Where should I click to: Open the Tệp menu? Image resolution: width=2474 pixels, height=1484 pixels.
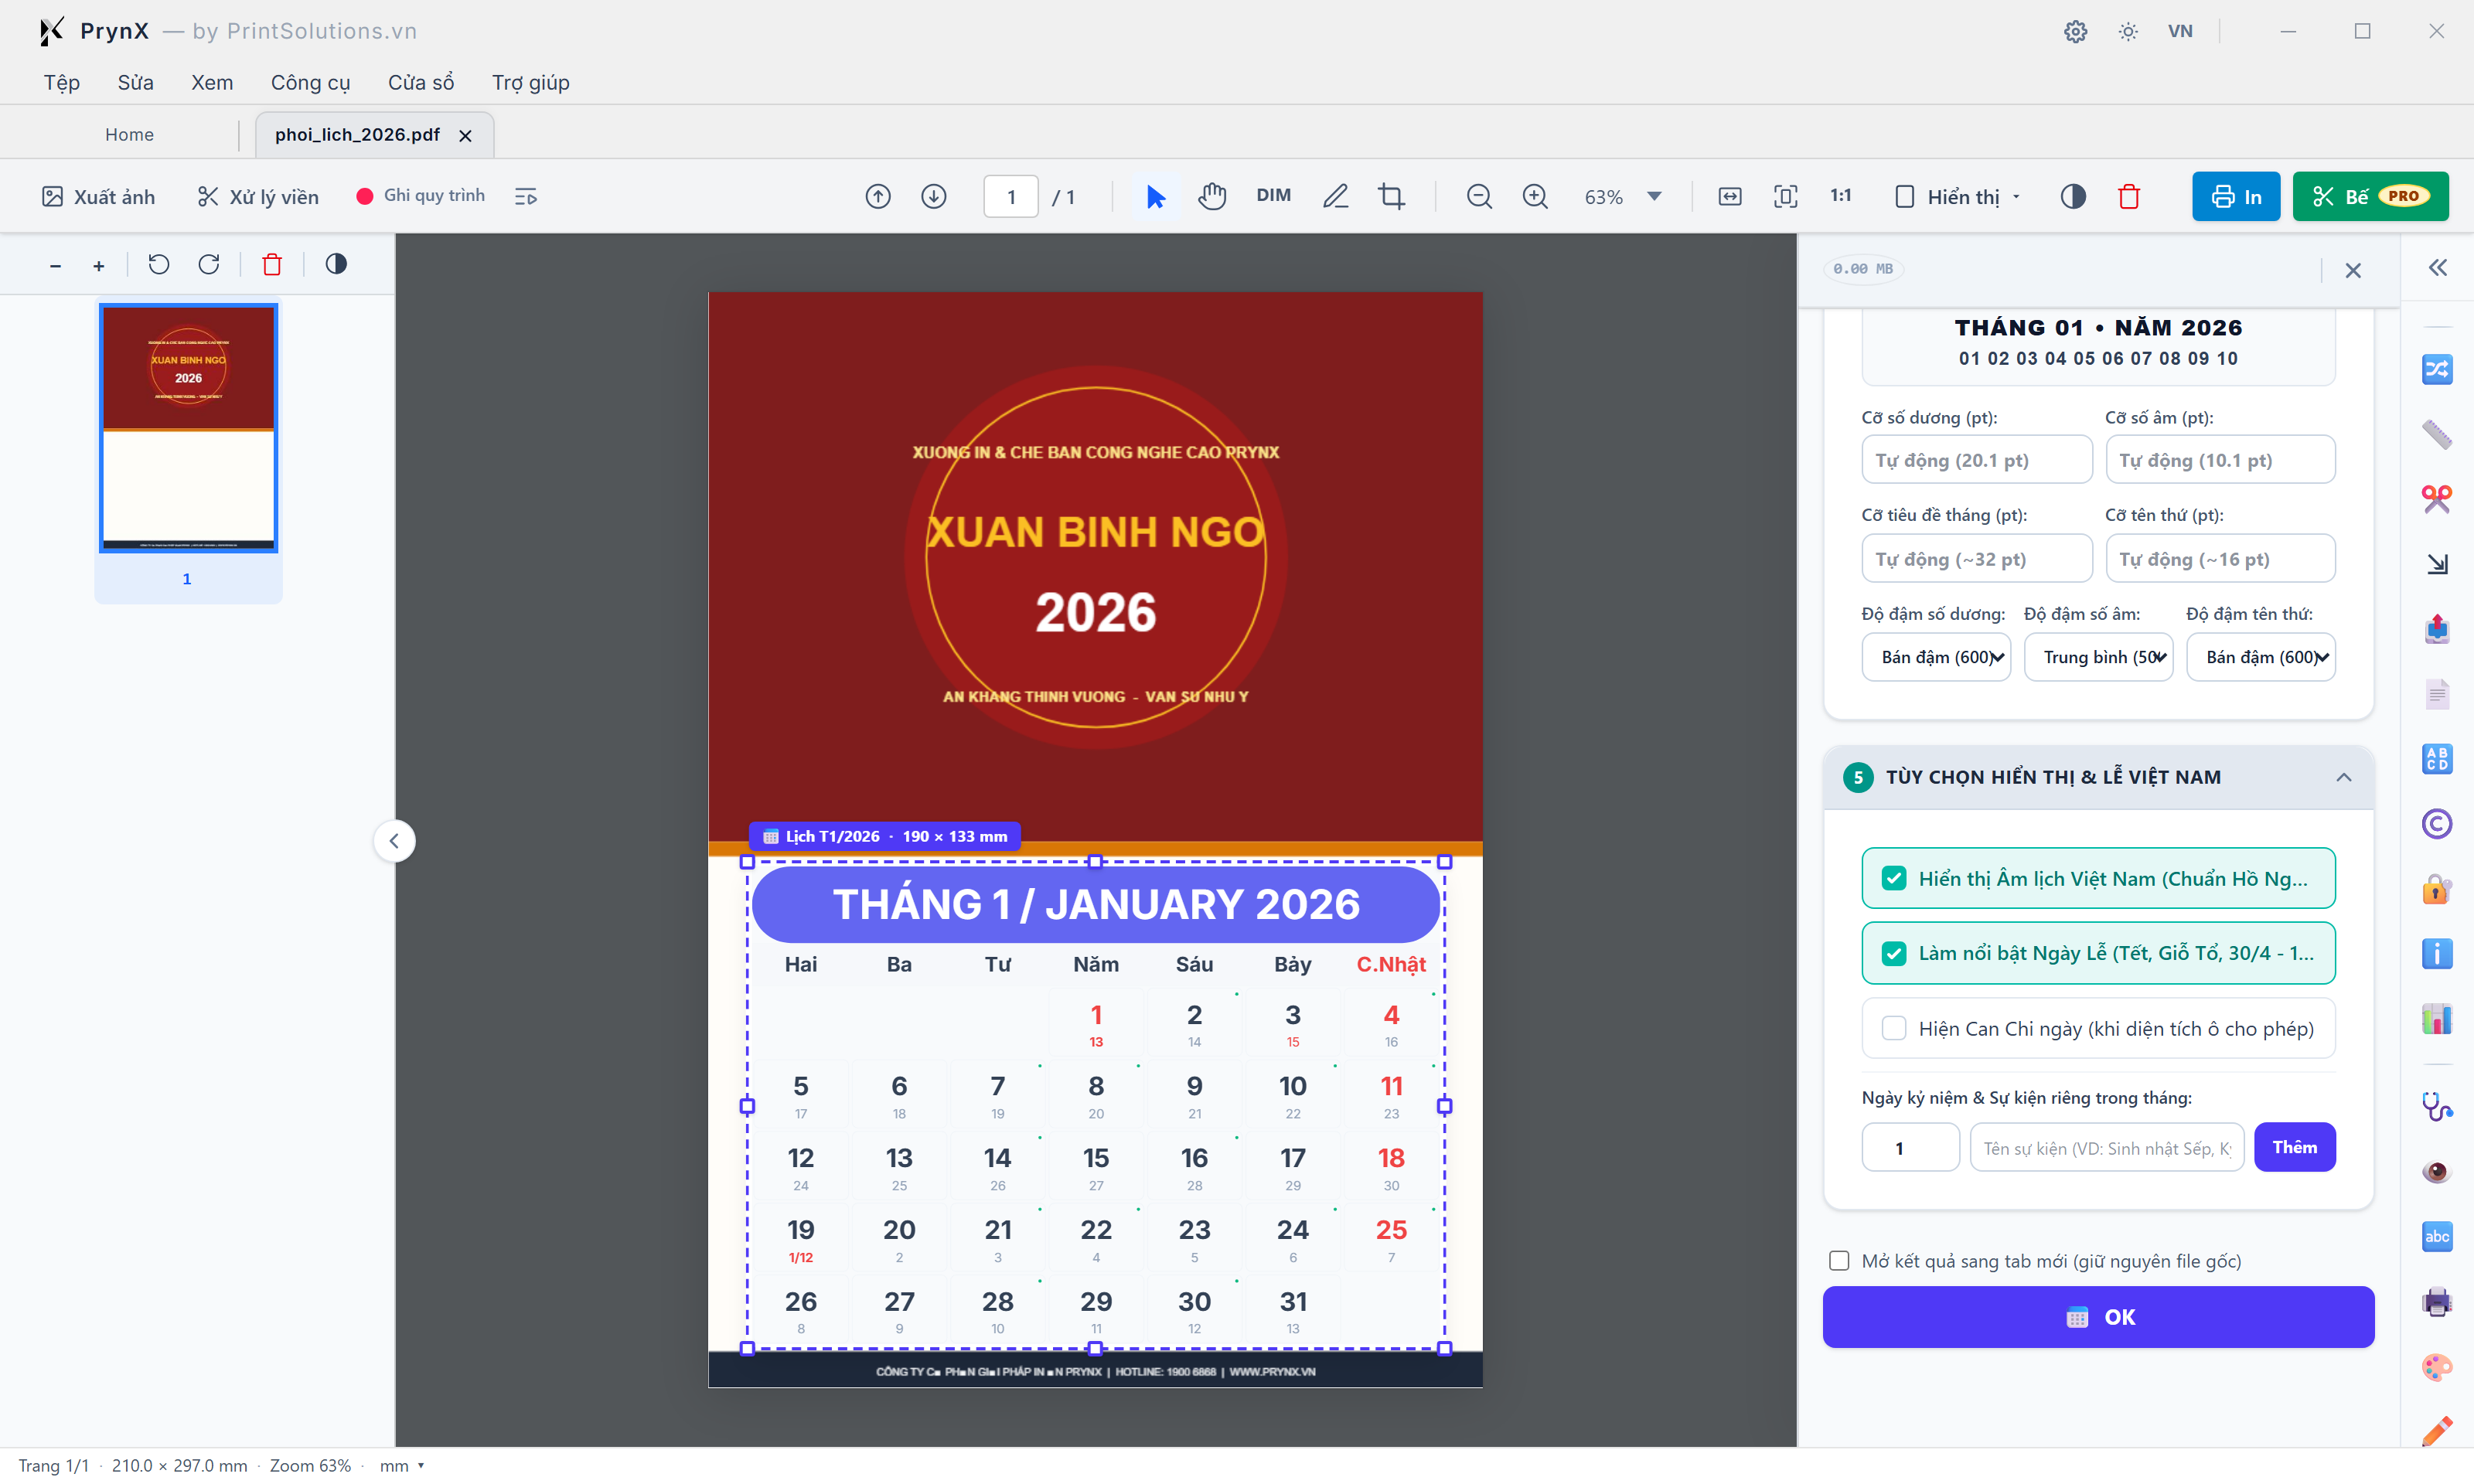click(x=61, y=82)
